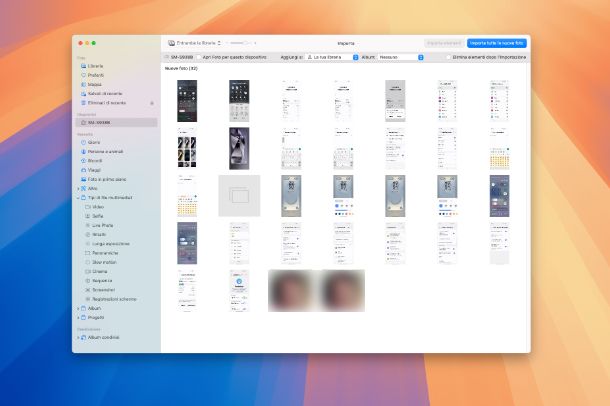This screenshot has height=406, width=610.
Task: Enable Apri Foto per questo dispositivo
Action: [x=199, y=58]
